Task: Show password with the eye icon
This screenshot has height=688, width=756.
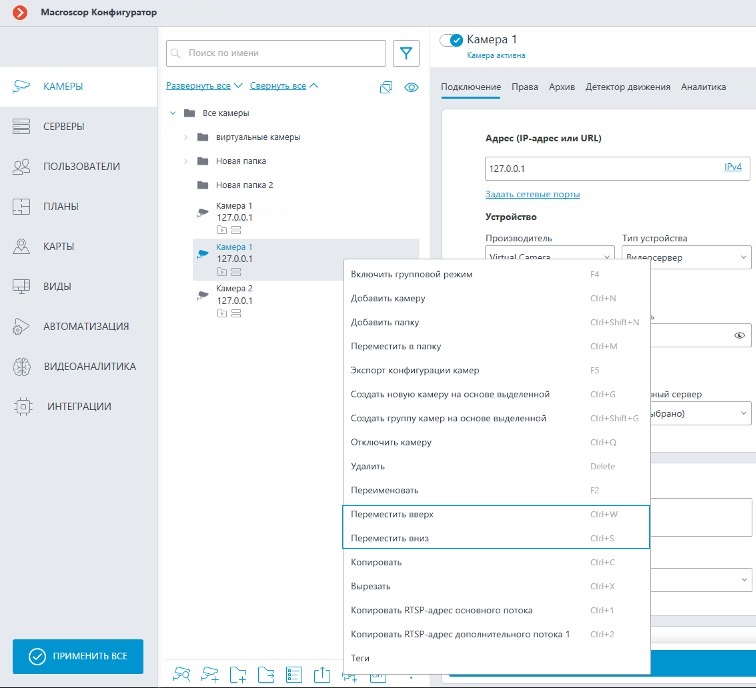Action: click(x=739, y=336)
